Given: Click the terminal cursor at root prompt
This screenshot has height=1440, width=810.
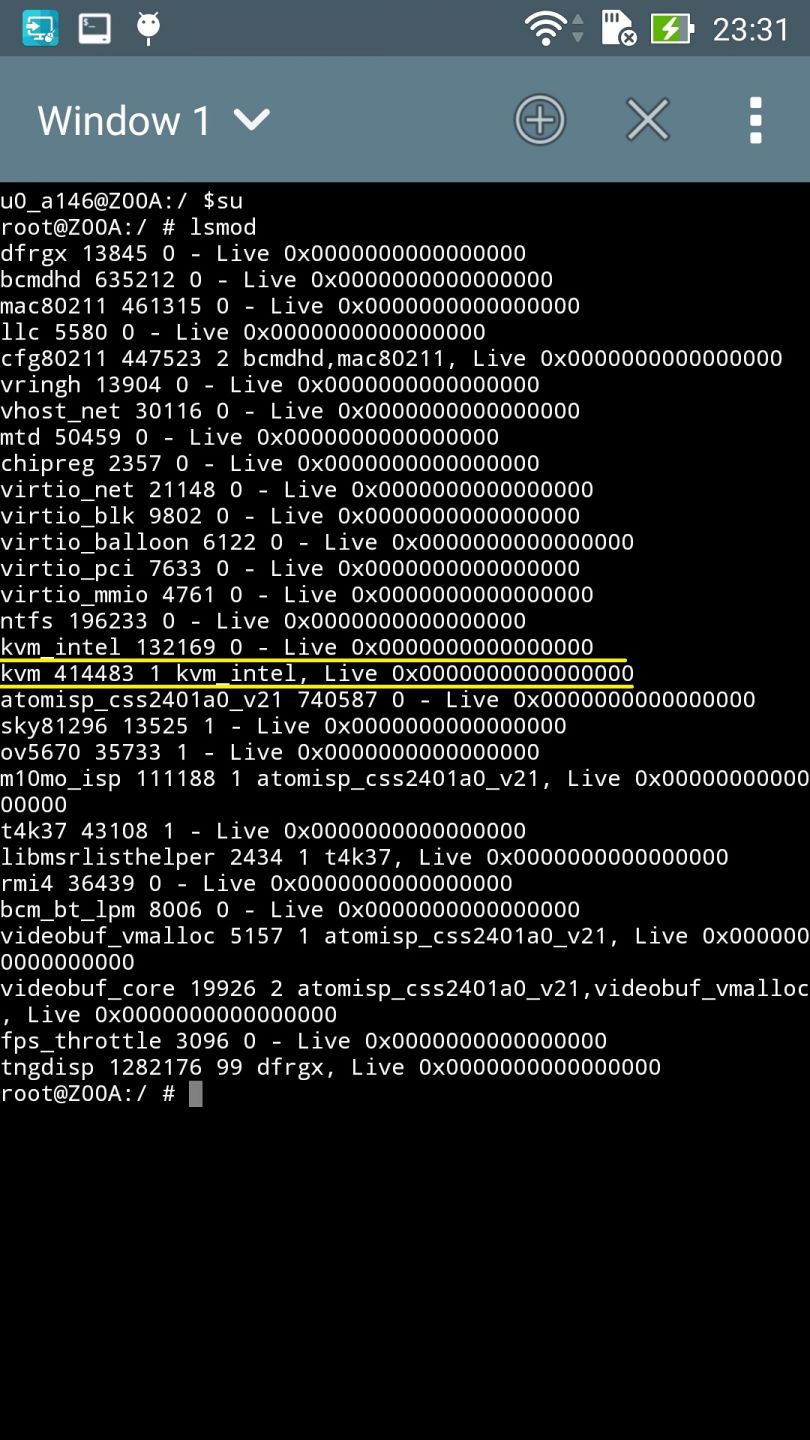Looking at the screenshot, I should click(x=195, y=1094).
